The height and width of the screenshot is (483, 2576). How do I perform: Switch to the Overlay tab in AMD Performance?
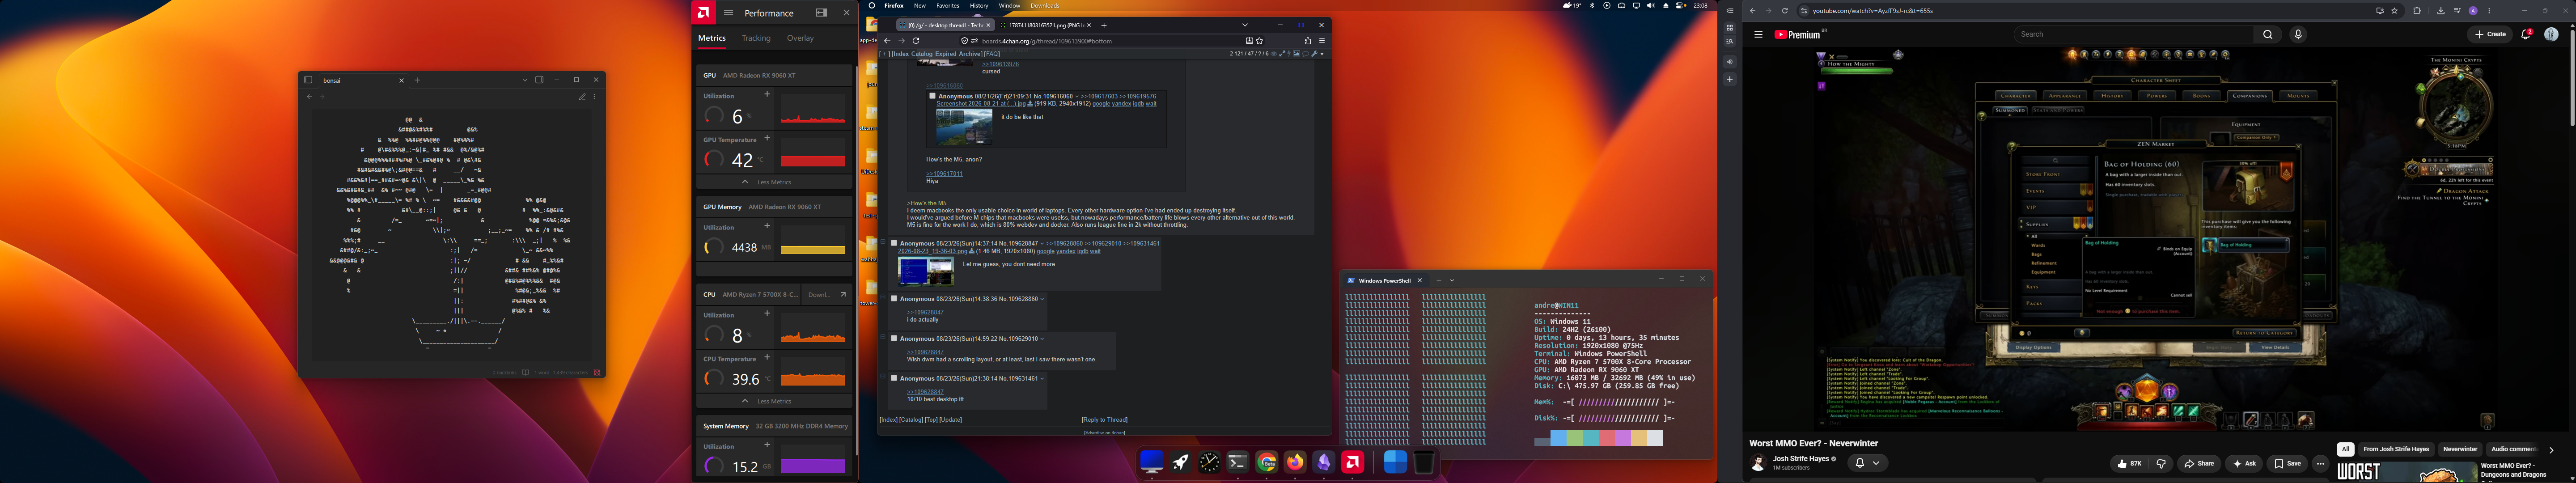click(800, 38)
